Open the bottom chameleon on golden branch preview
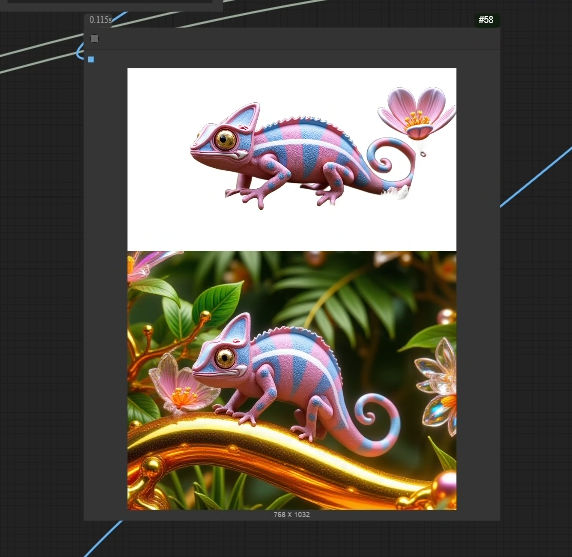 click(x=291, y=380)
